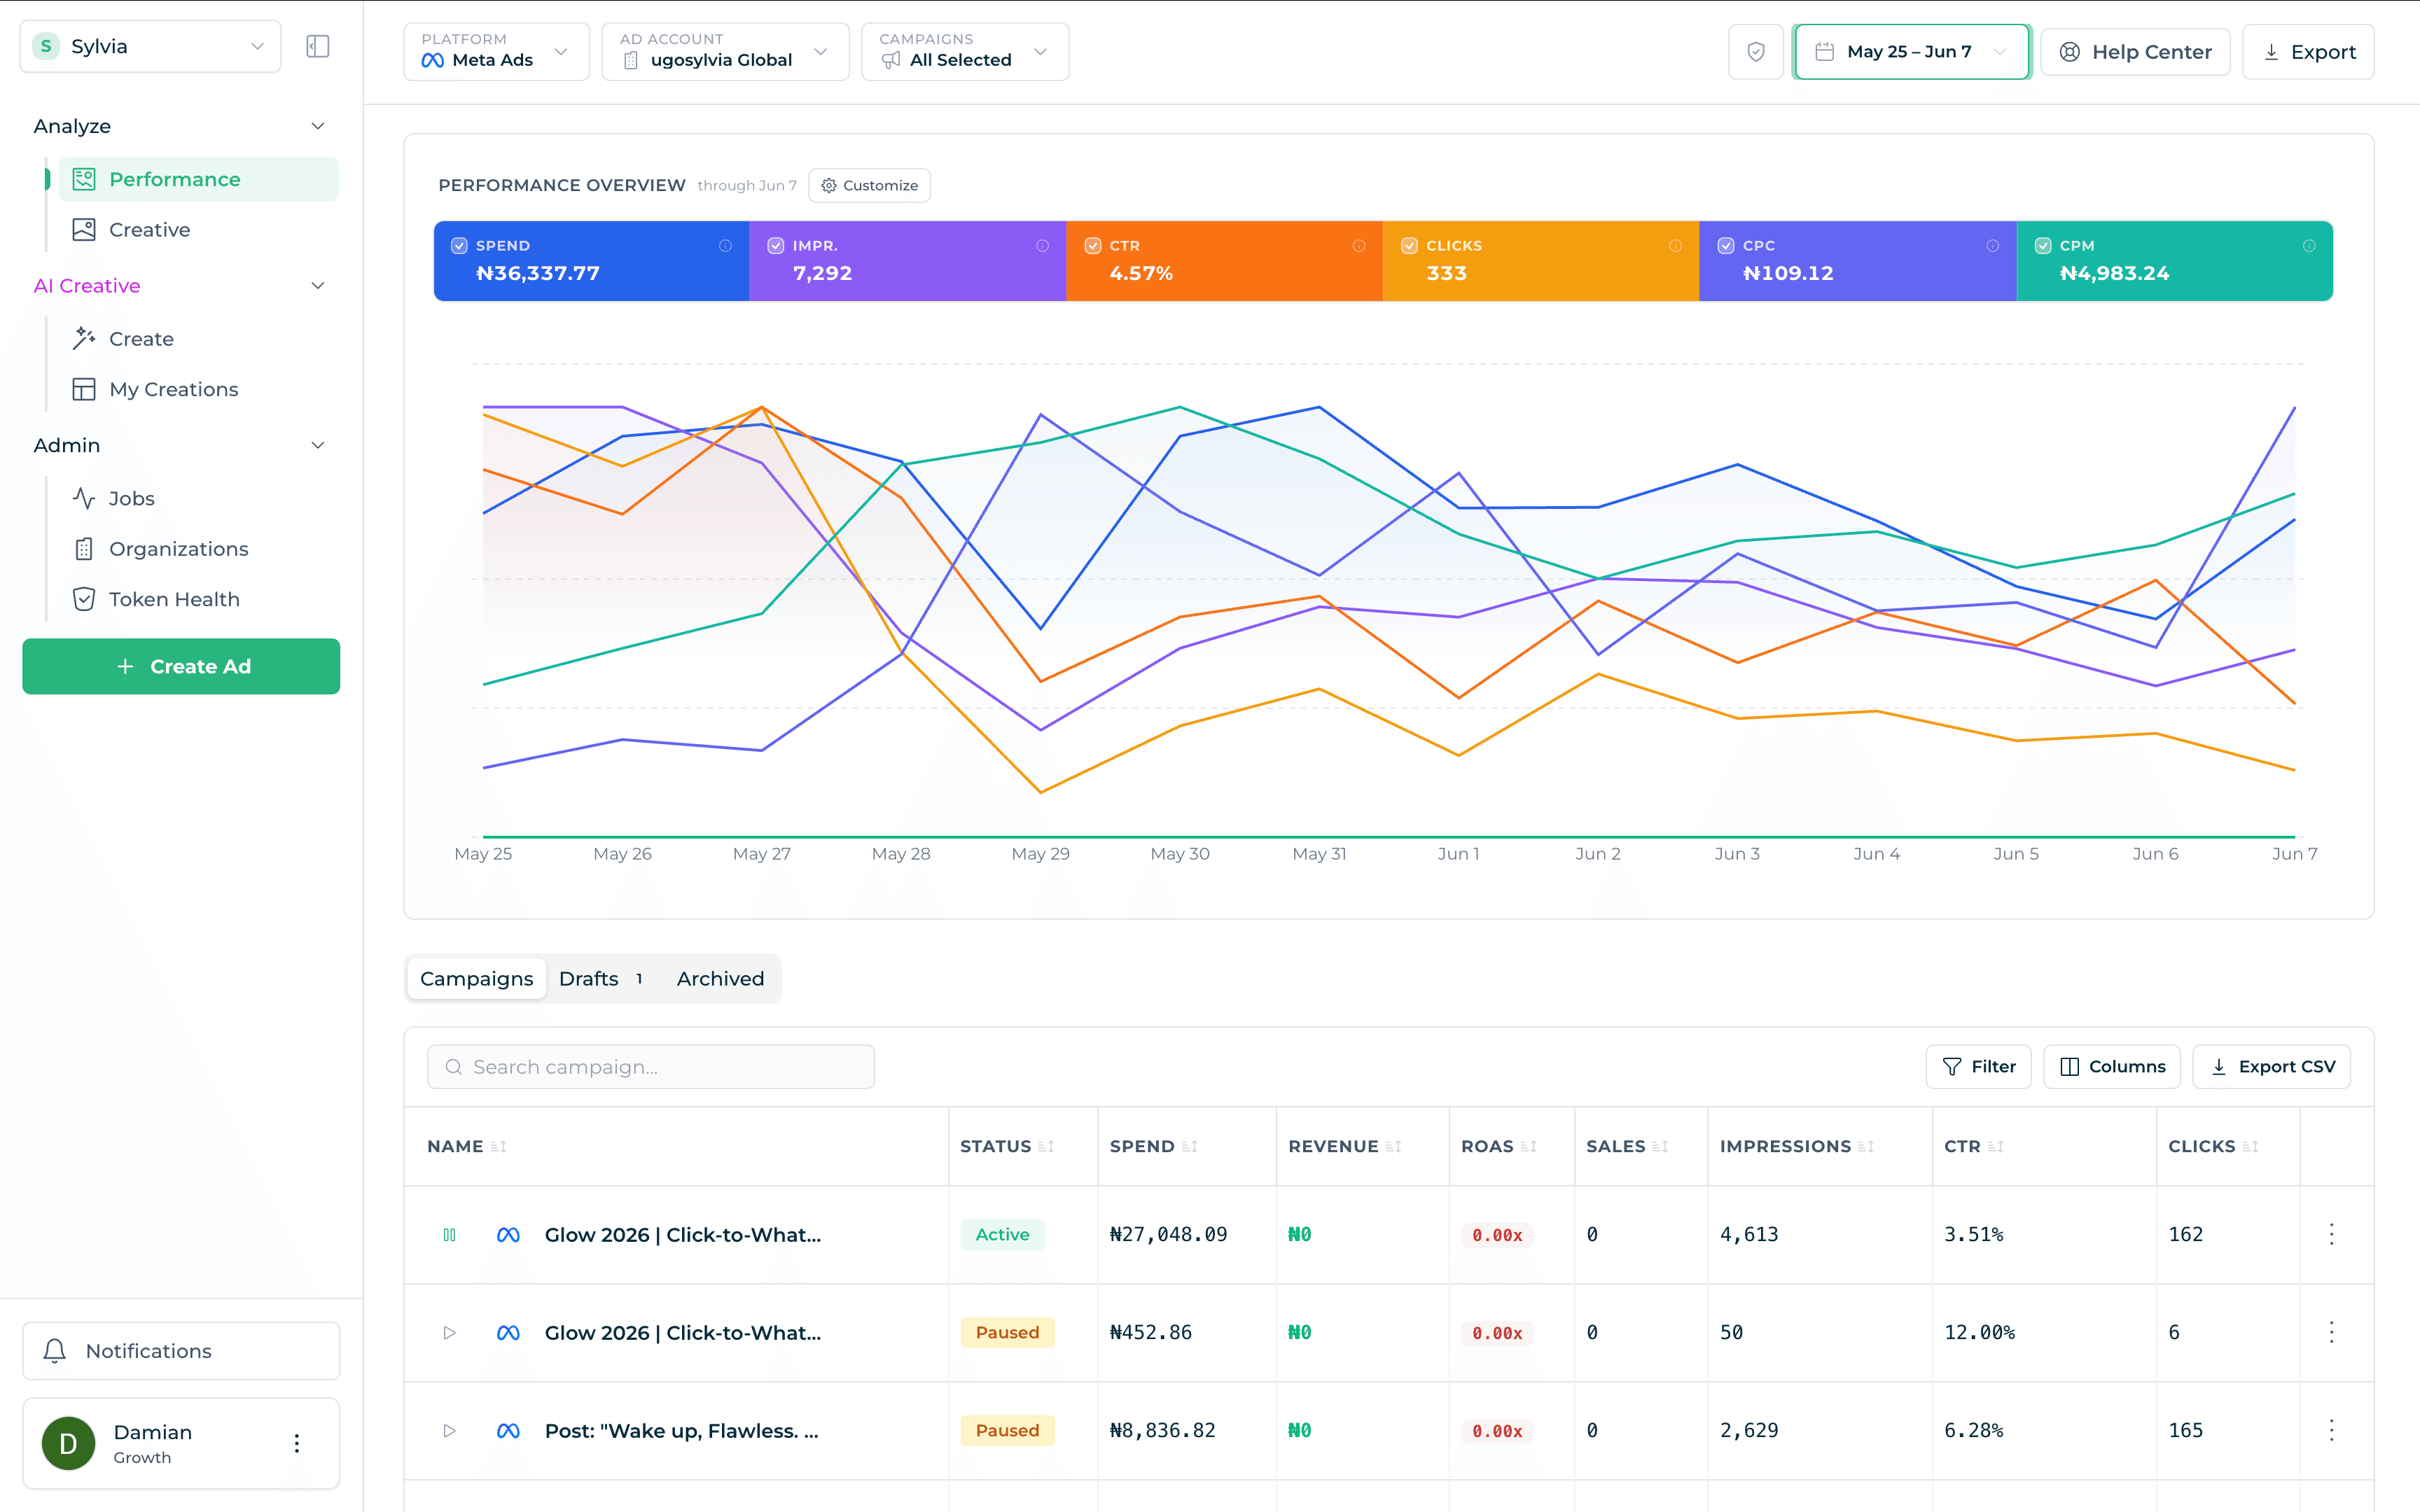
Task: Click the Notifications button
Action: click(x=181, y=1351)
